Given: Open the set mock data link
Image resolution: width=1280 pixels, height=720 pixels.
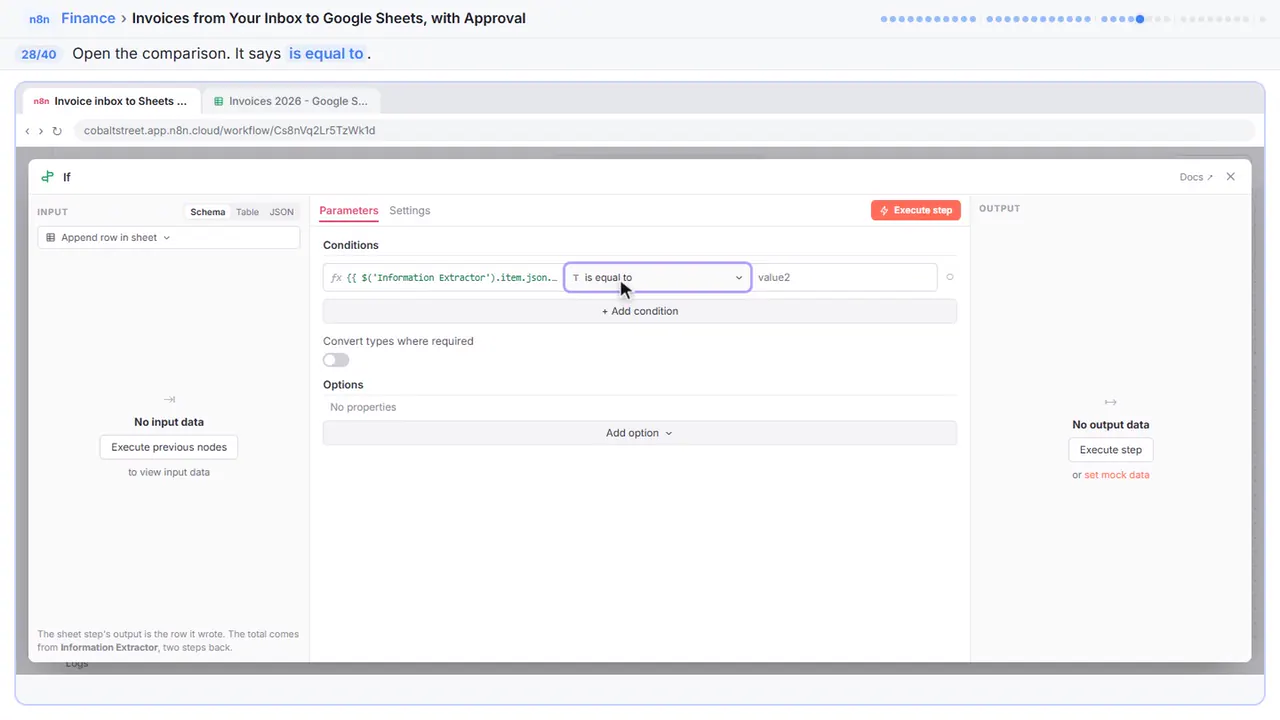Looking at the screenshot, I should [x=1117, y=475].
